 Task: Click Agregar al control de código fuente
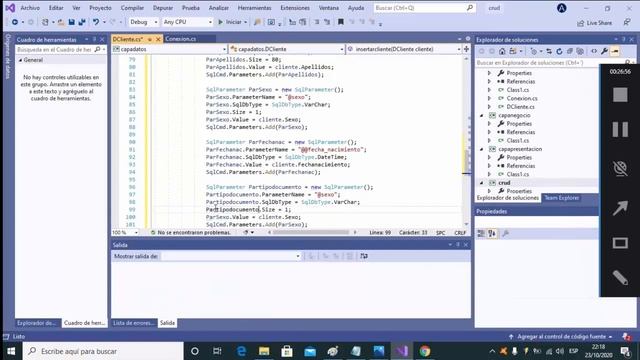(562, 337)
